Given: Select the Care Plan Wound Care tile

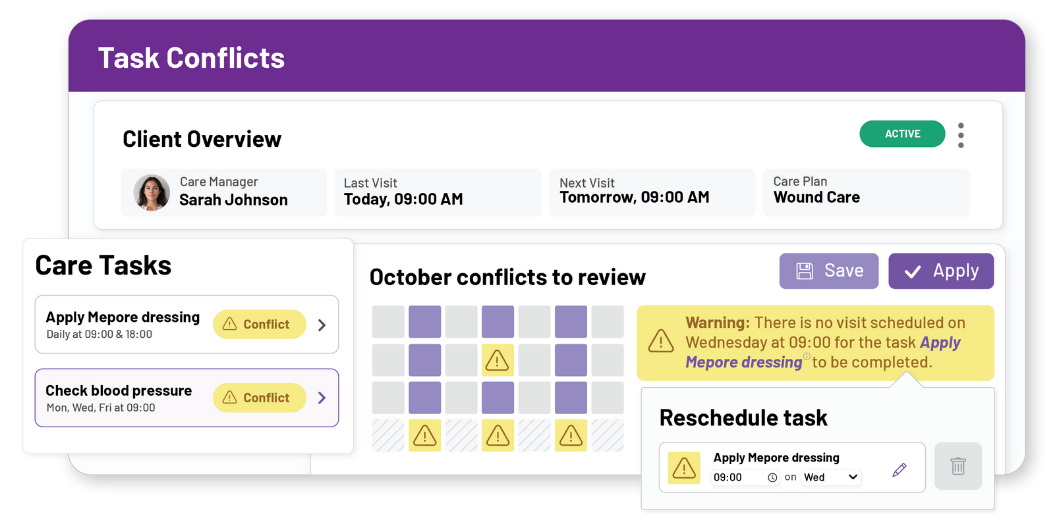Looking at the screenshot, I should (865, 192).
